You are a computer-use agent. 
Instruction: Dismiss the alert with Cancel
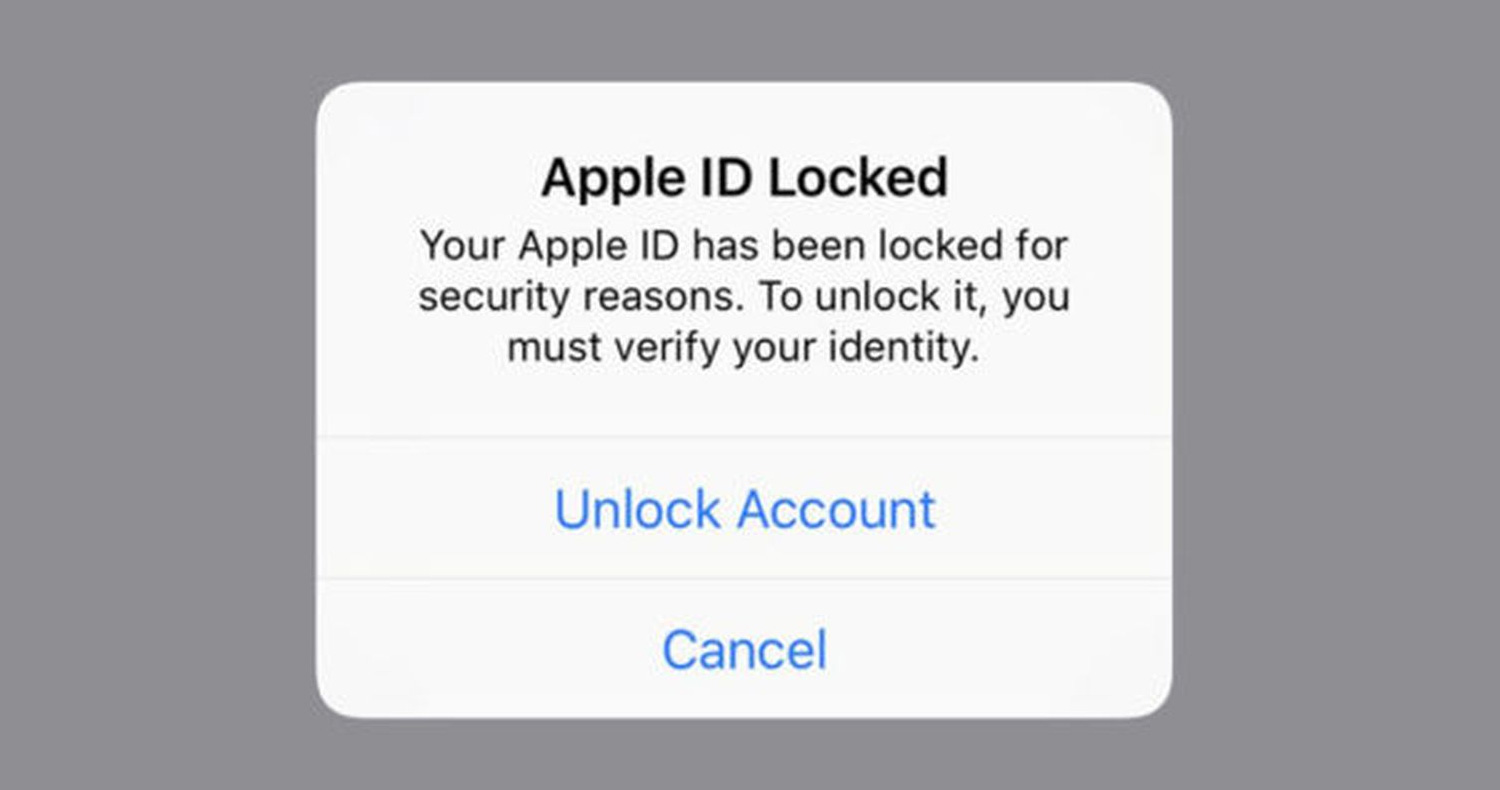[x=744, y=649]
